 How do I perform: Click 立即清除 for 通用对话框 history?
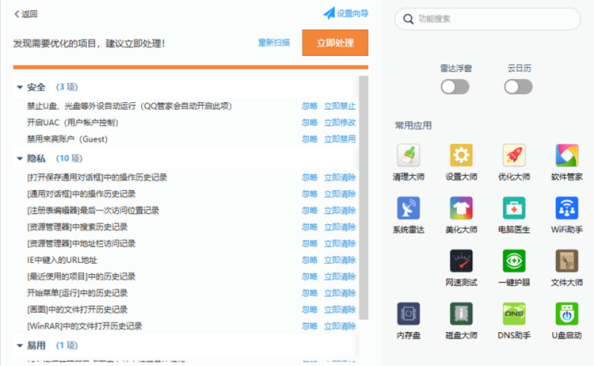(340, 194)
